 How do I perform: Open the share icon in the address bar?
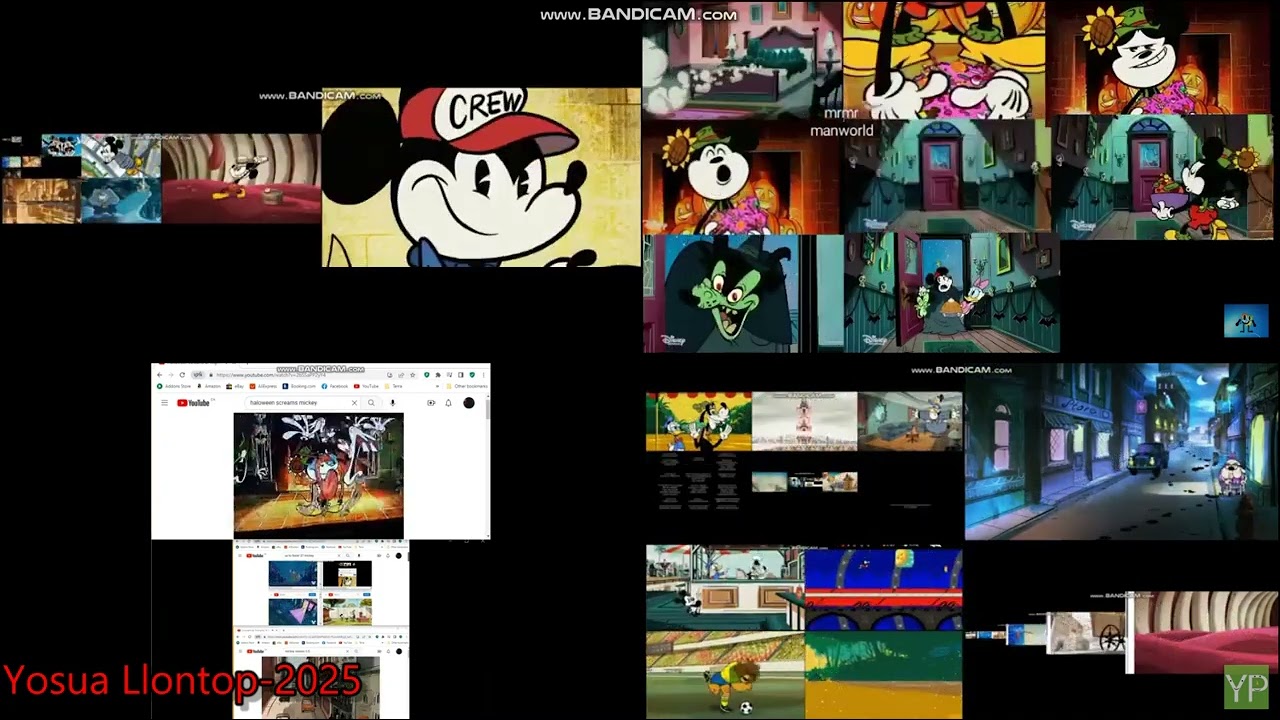click(401, 375)
